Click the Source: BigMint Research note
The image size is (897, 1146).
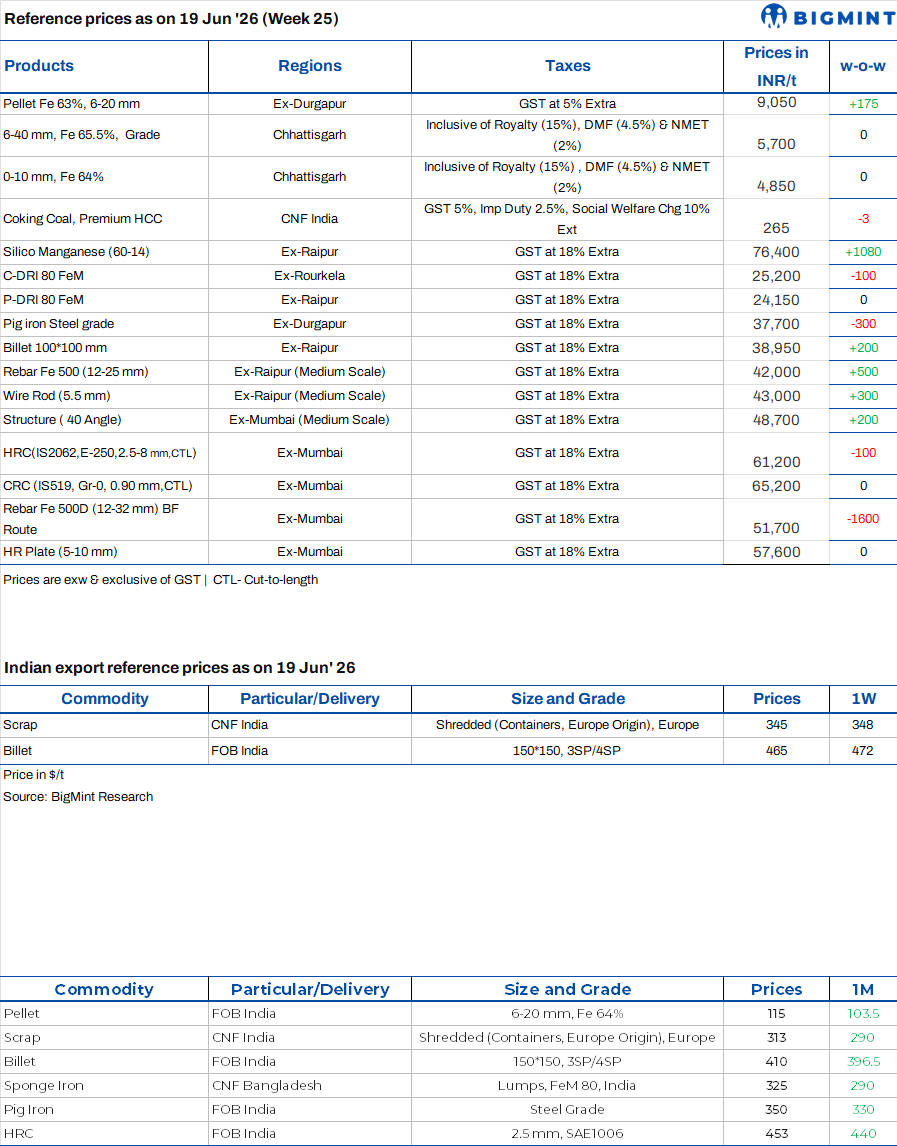[78, 797]
